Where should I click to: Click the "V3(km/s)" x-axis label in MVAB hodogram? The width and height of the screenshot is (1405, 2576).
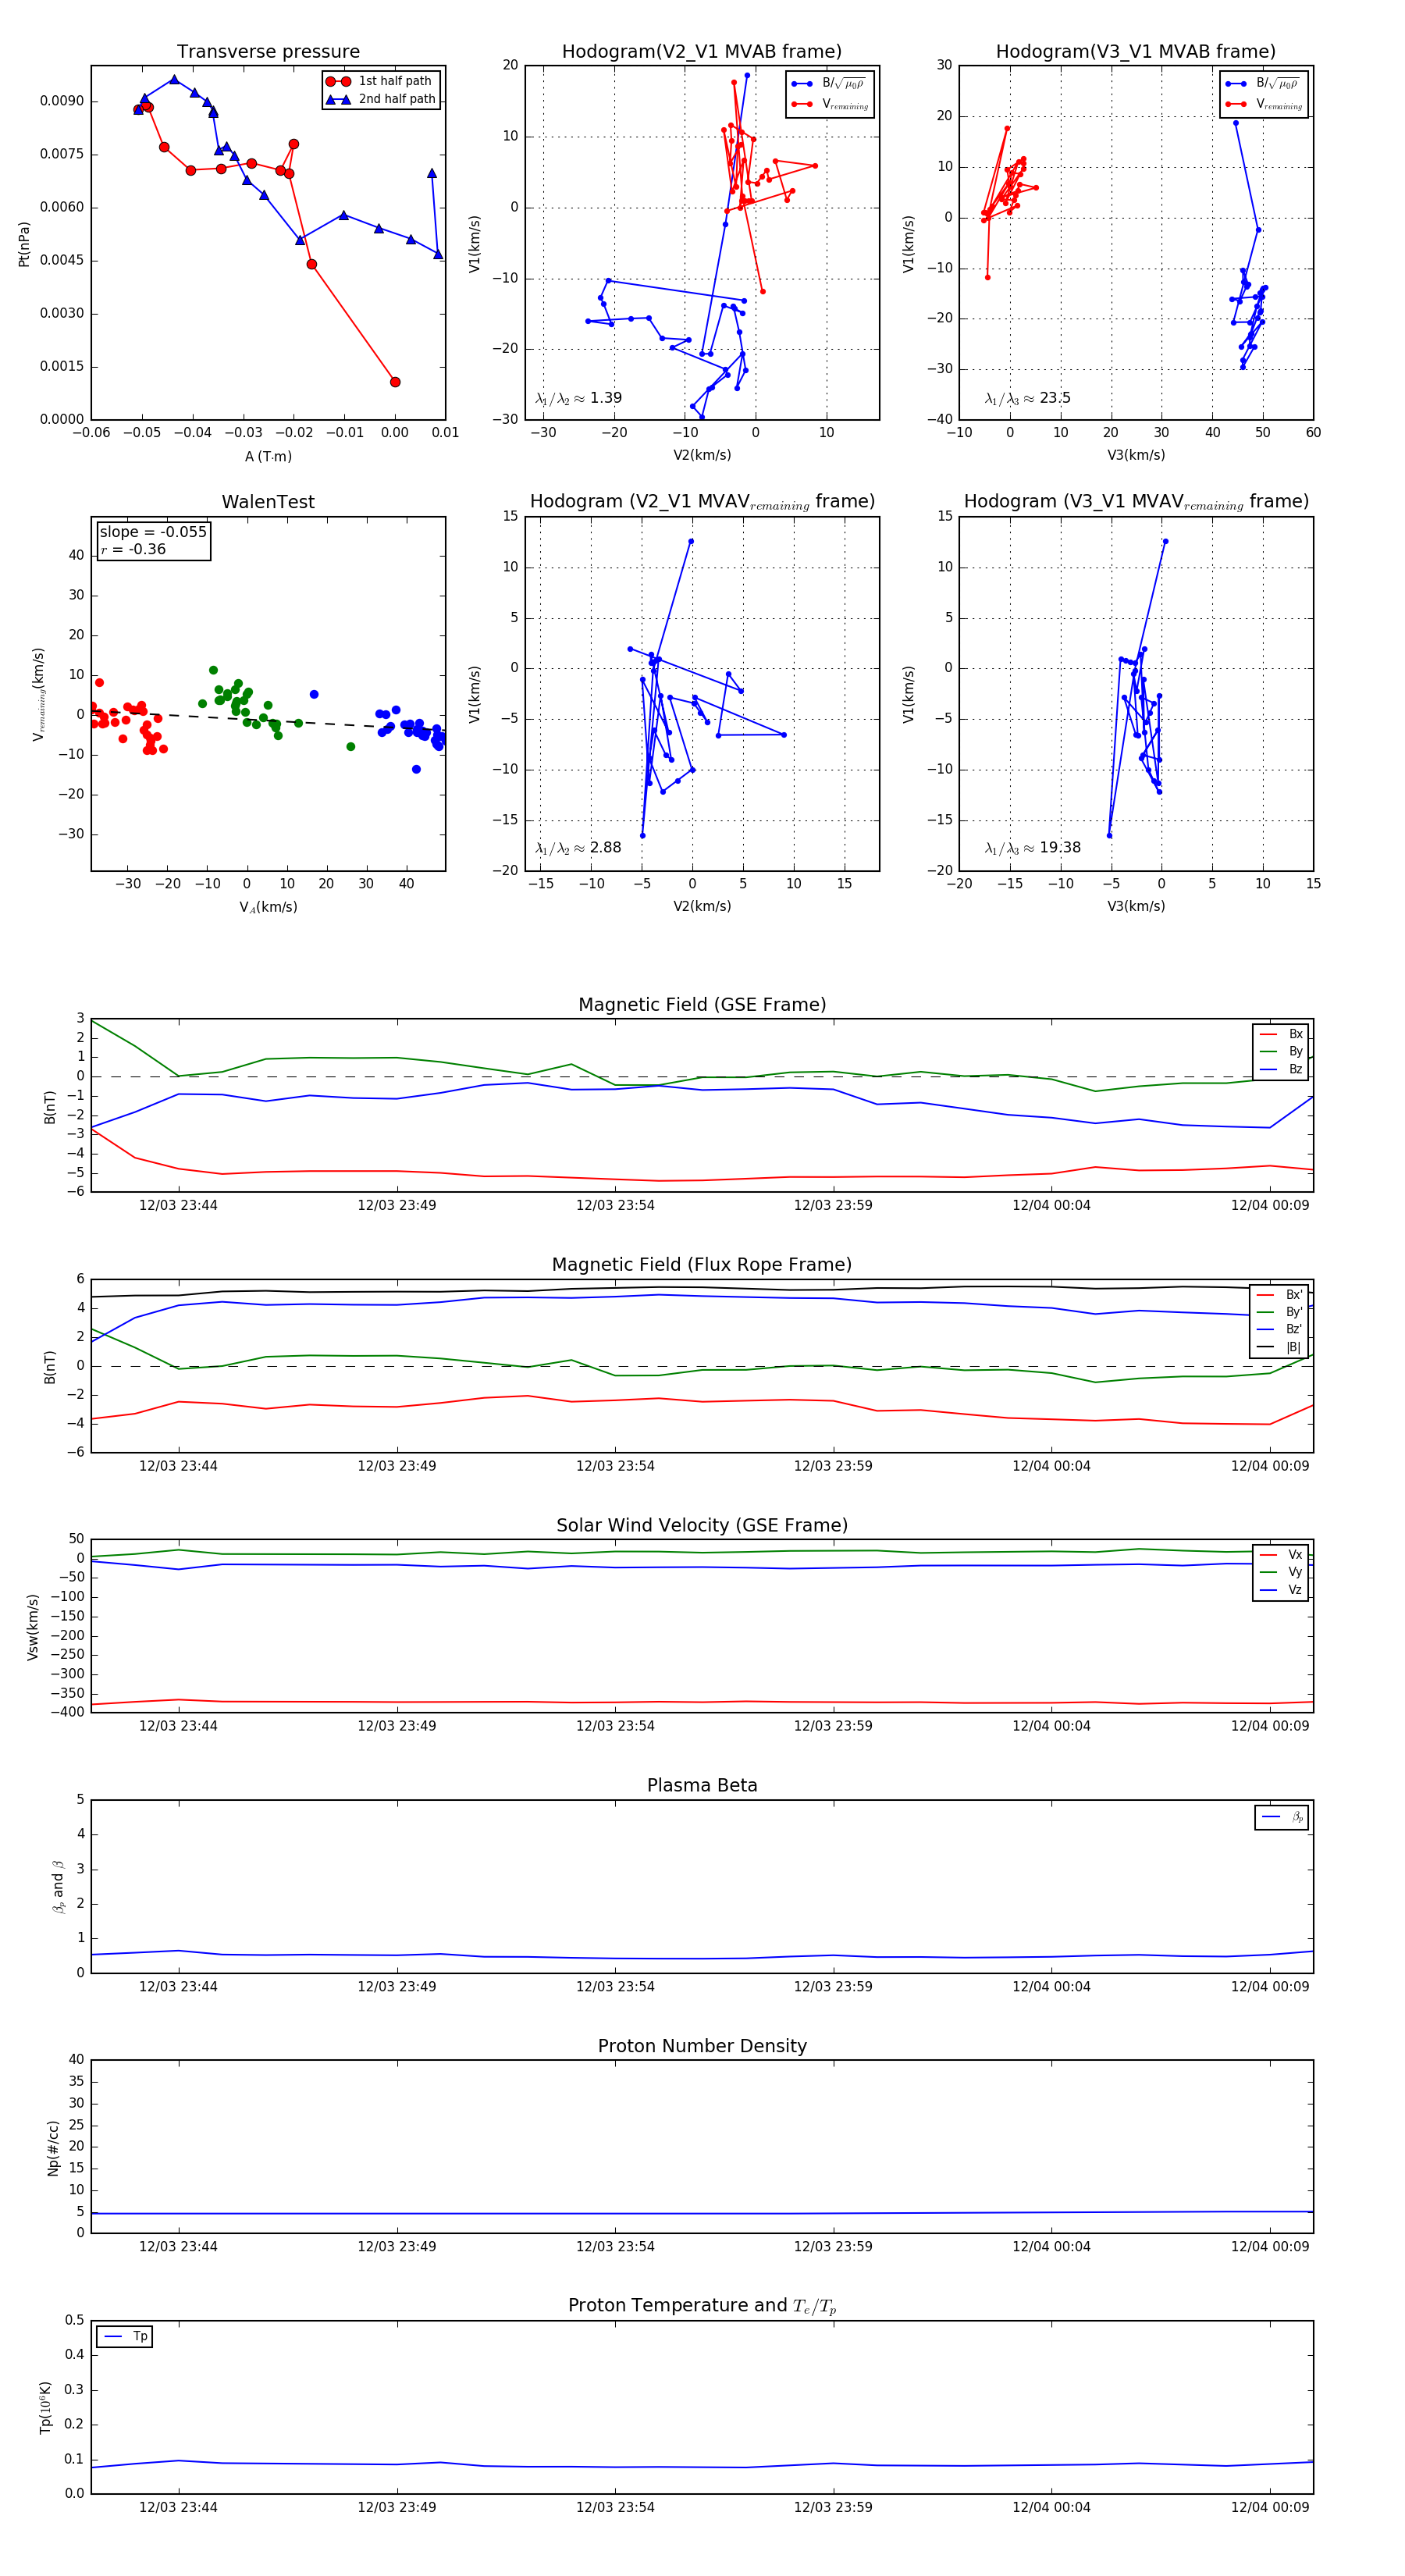(1136, 455)
